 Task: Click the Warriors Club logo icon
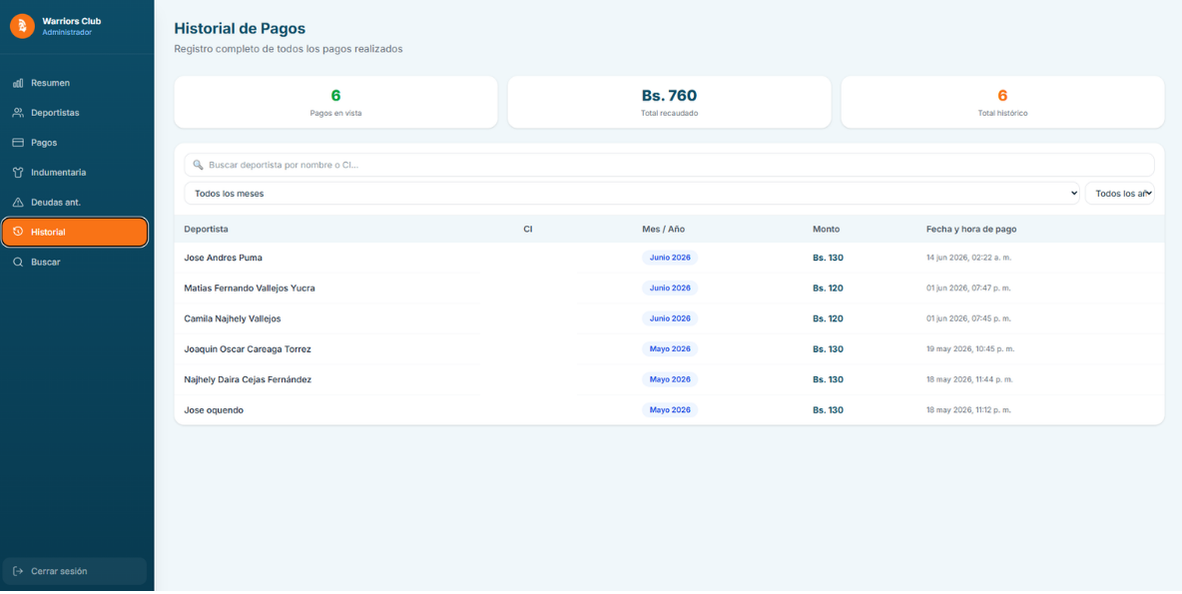[22, 26]
